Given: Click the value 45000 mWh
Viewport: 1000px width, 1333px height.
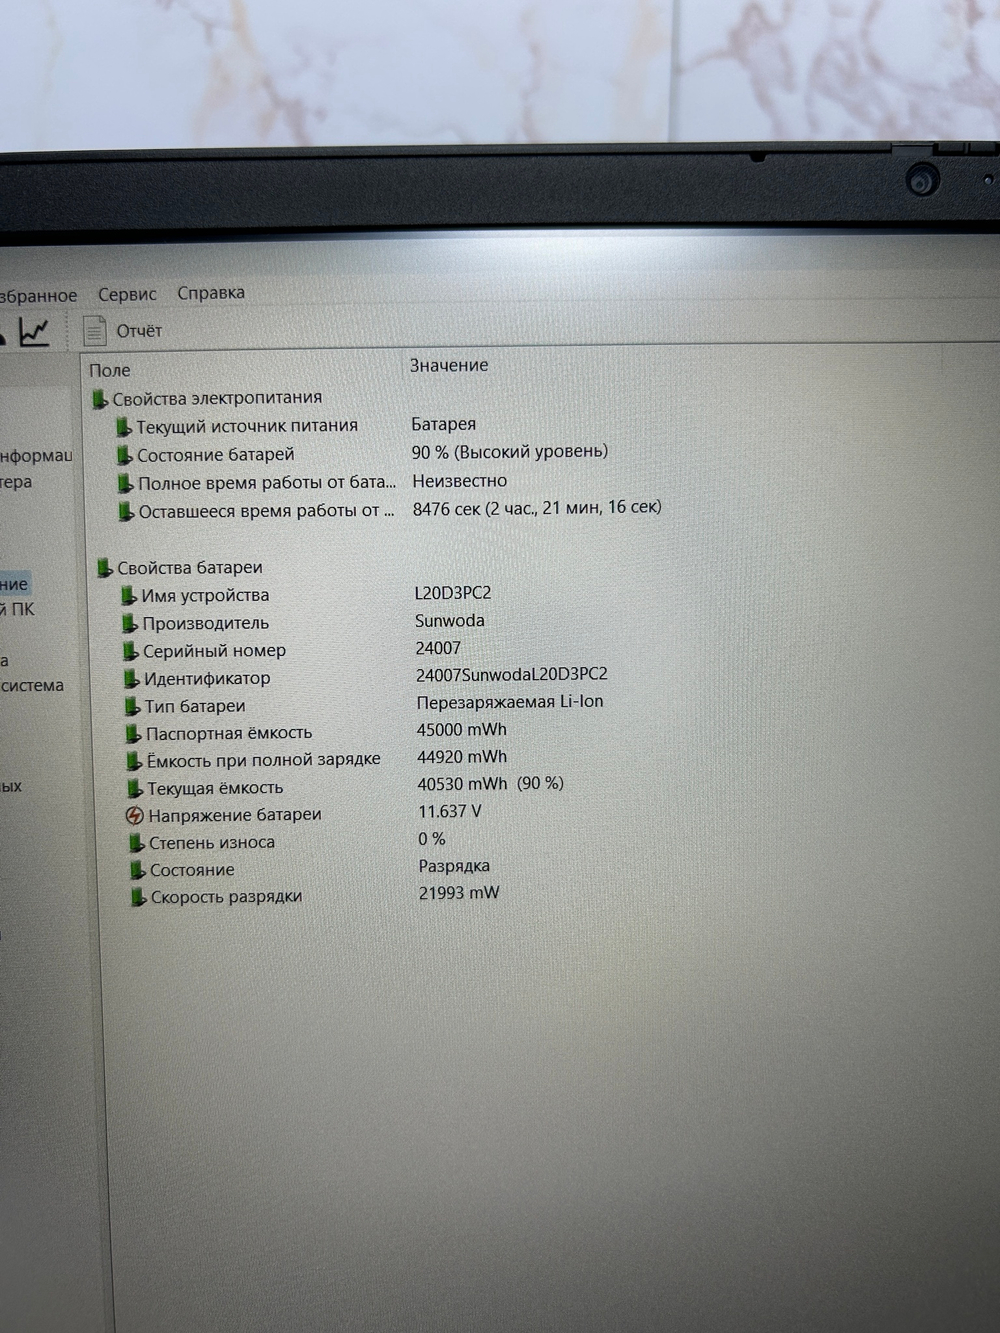Looking at the screenshot, I should 462,730.
